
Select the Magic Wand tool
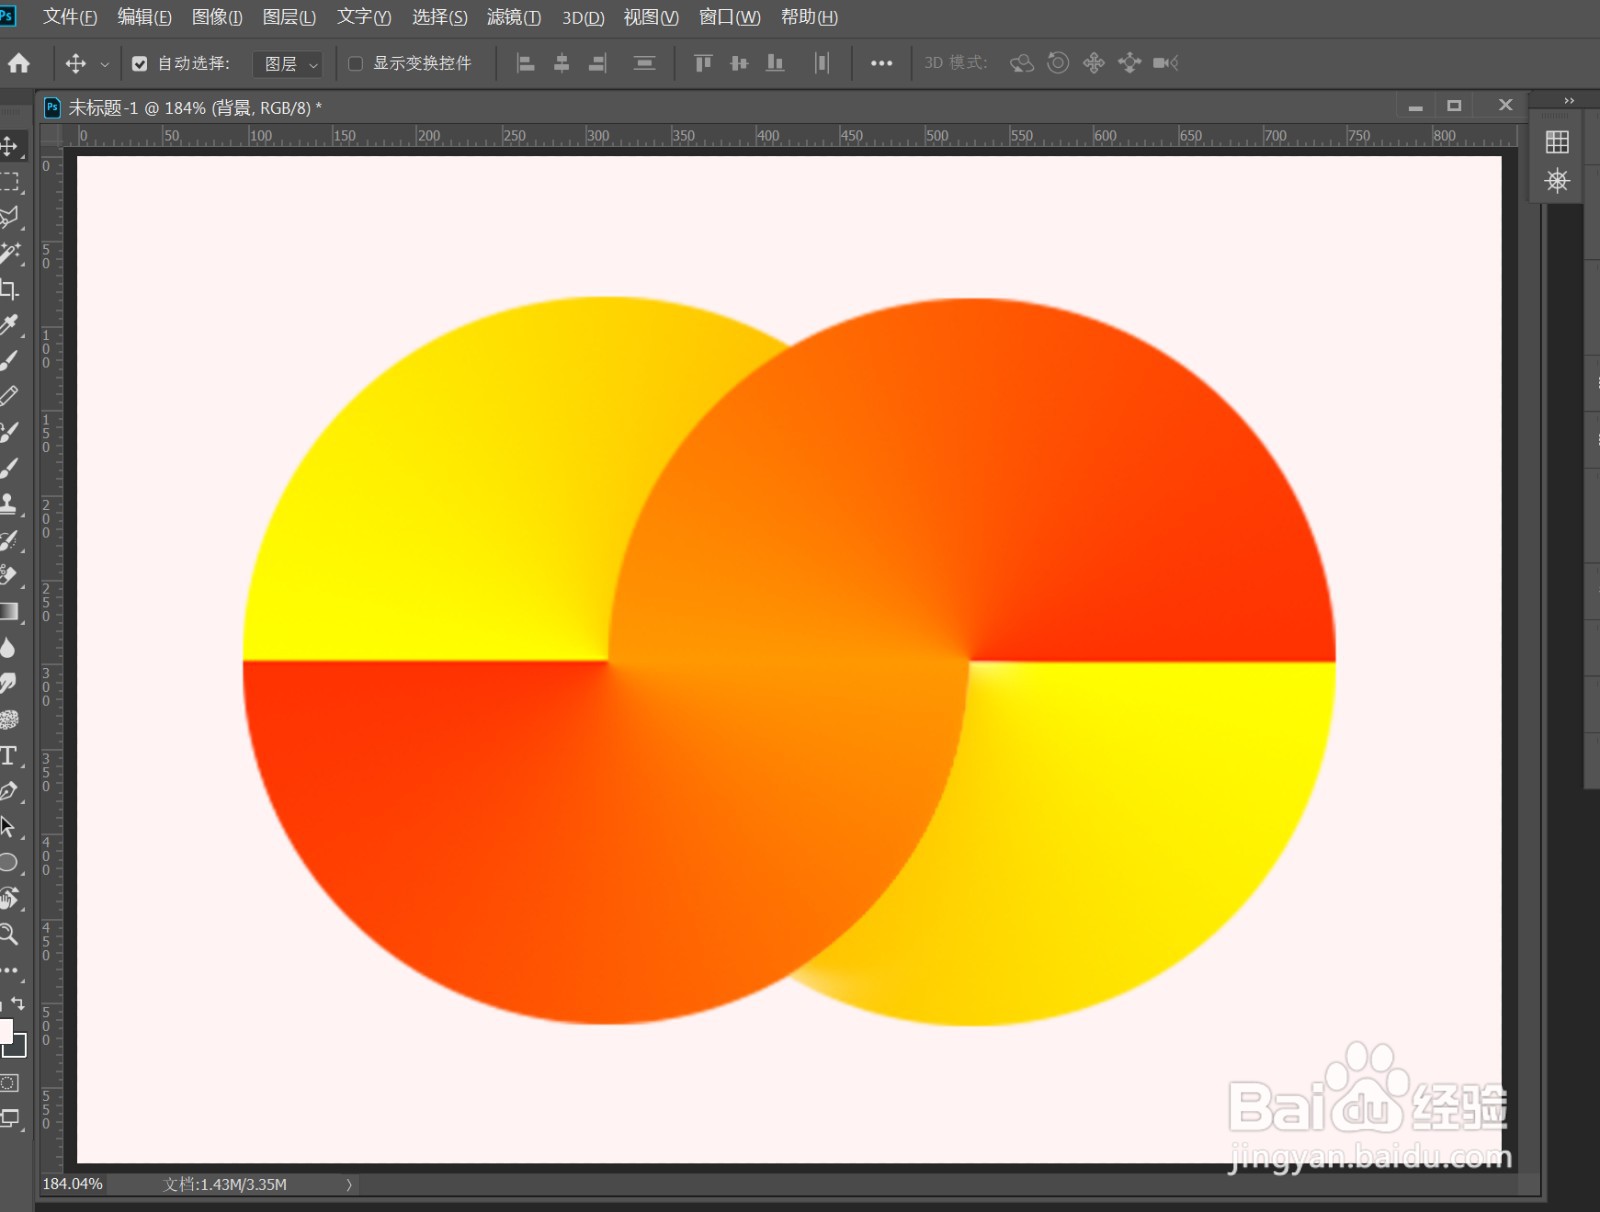tap(9, 253)
